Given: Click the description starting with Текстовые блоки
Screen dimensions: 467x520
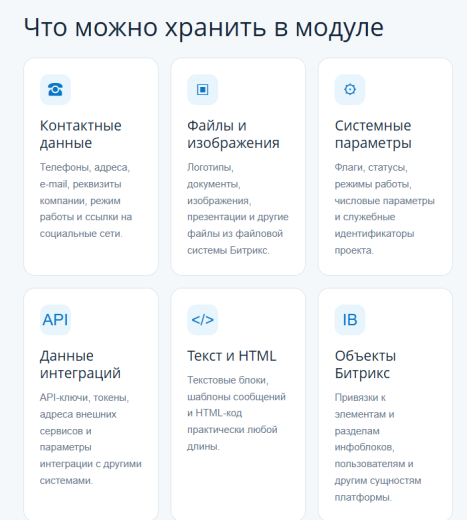Looking at the screenshot, I should [x=236, y=413].
